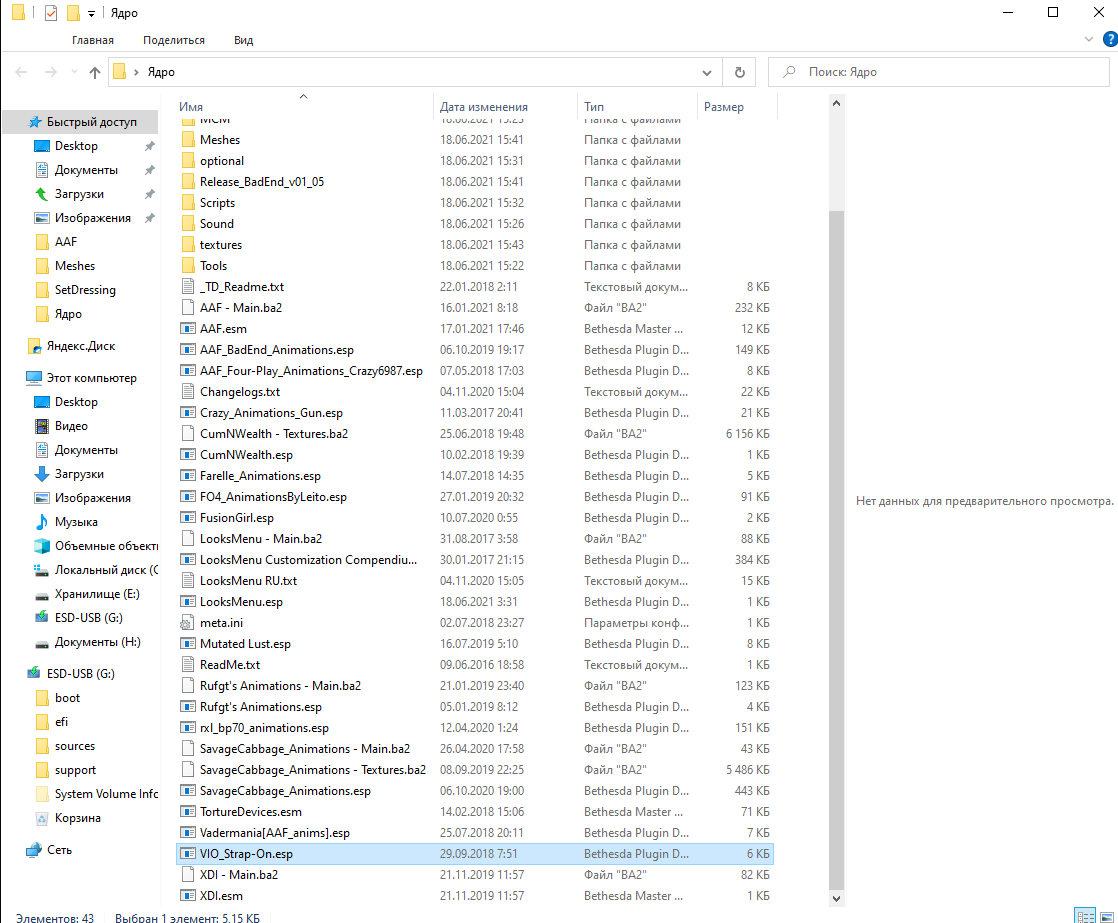Switch to details view mode button

(x=1084, y=916)
